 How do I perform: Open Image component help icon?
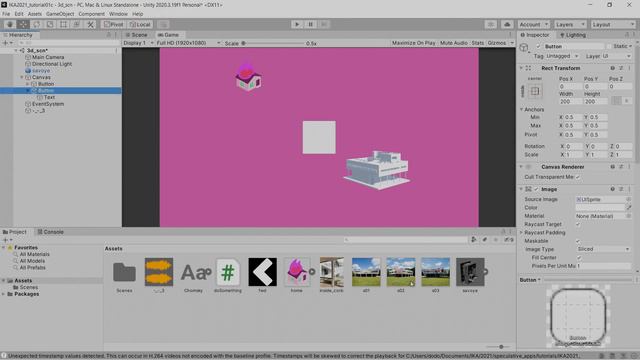coord(612,189)
